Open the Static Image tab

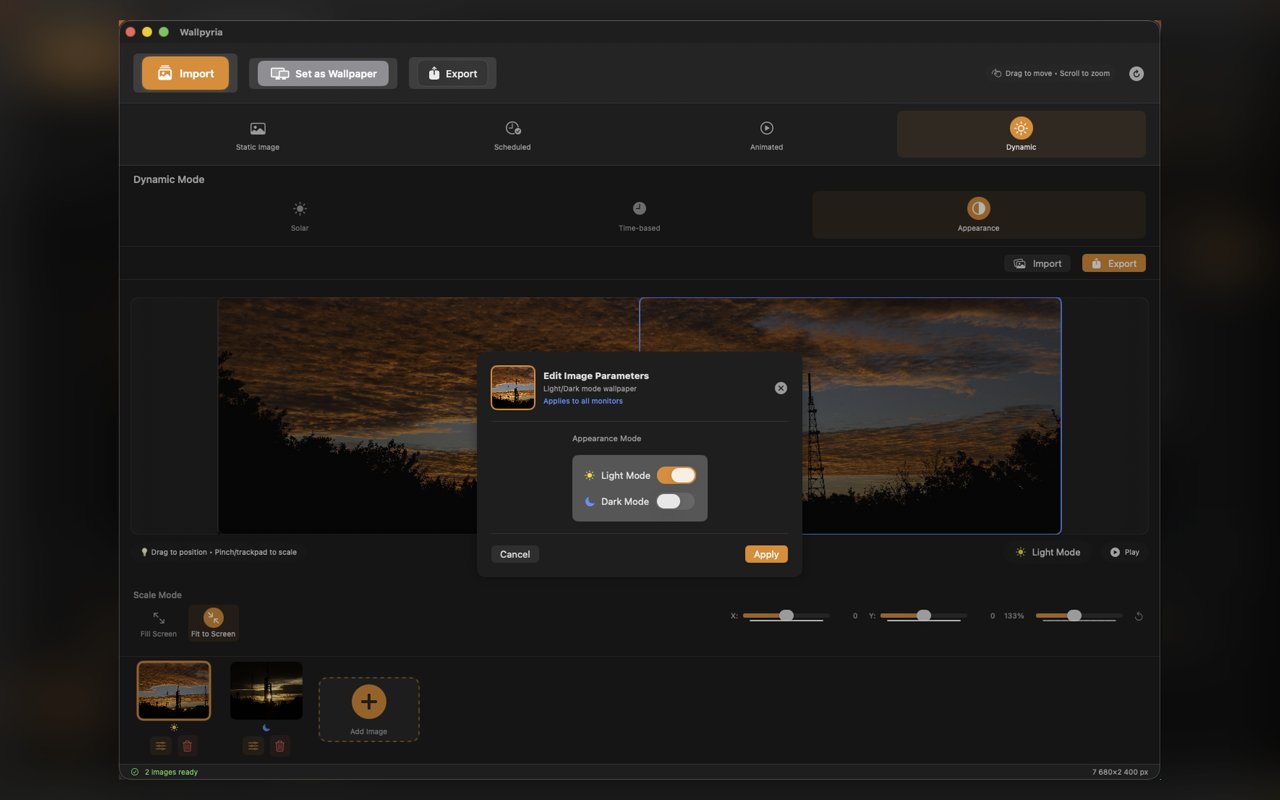[257, 135]
